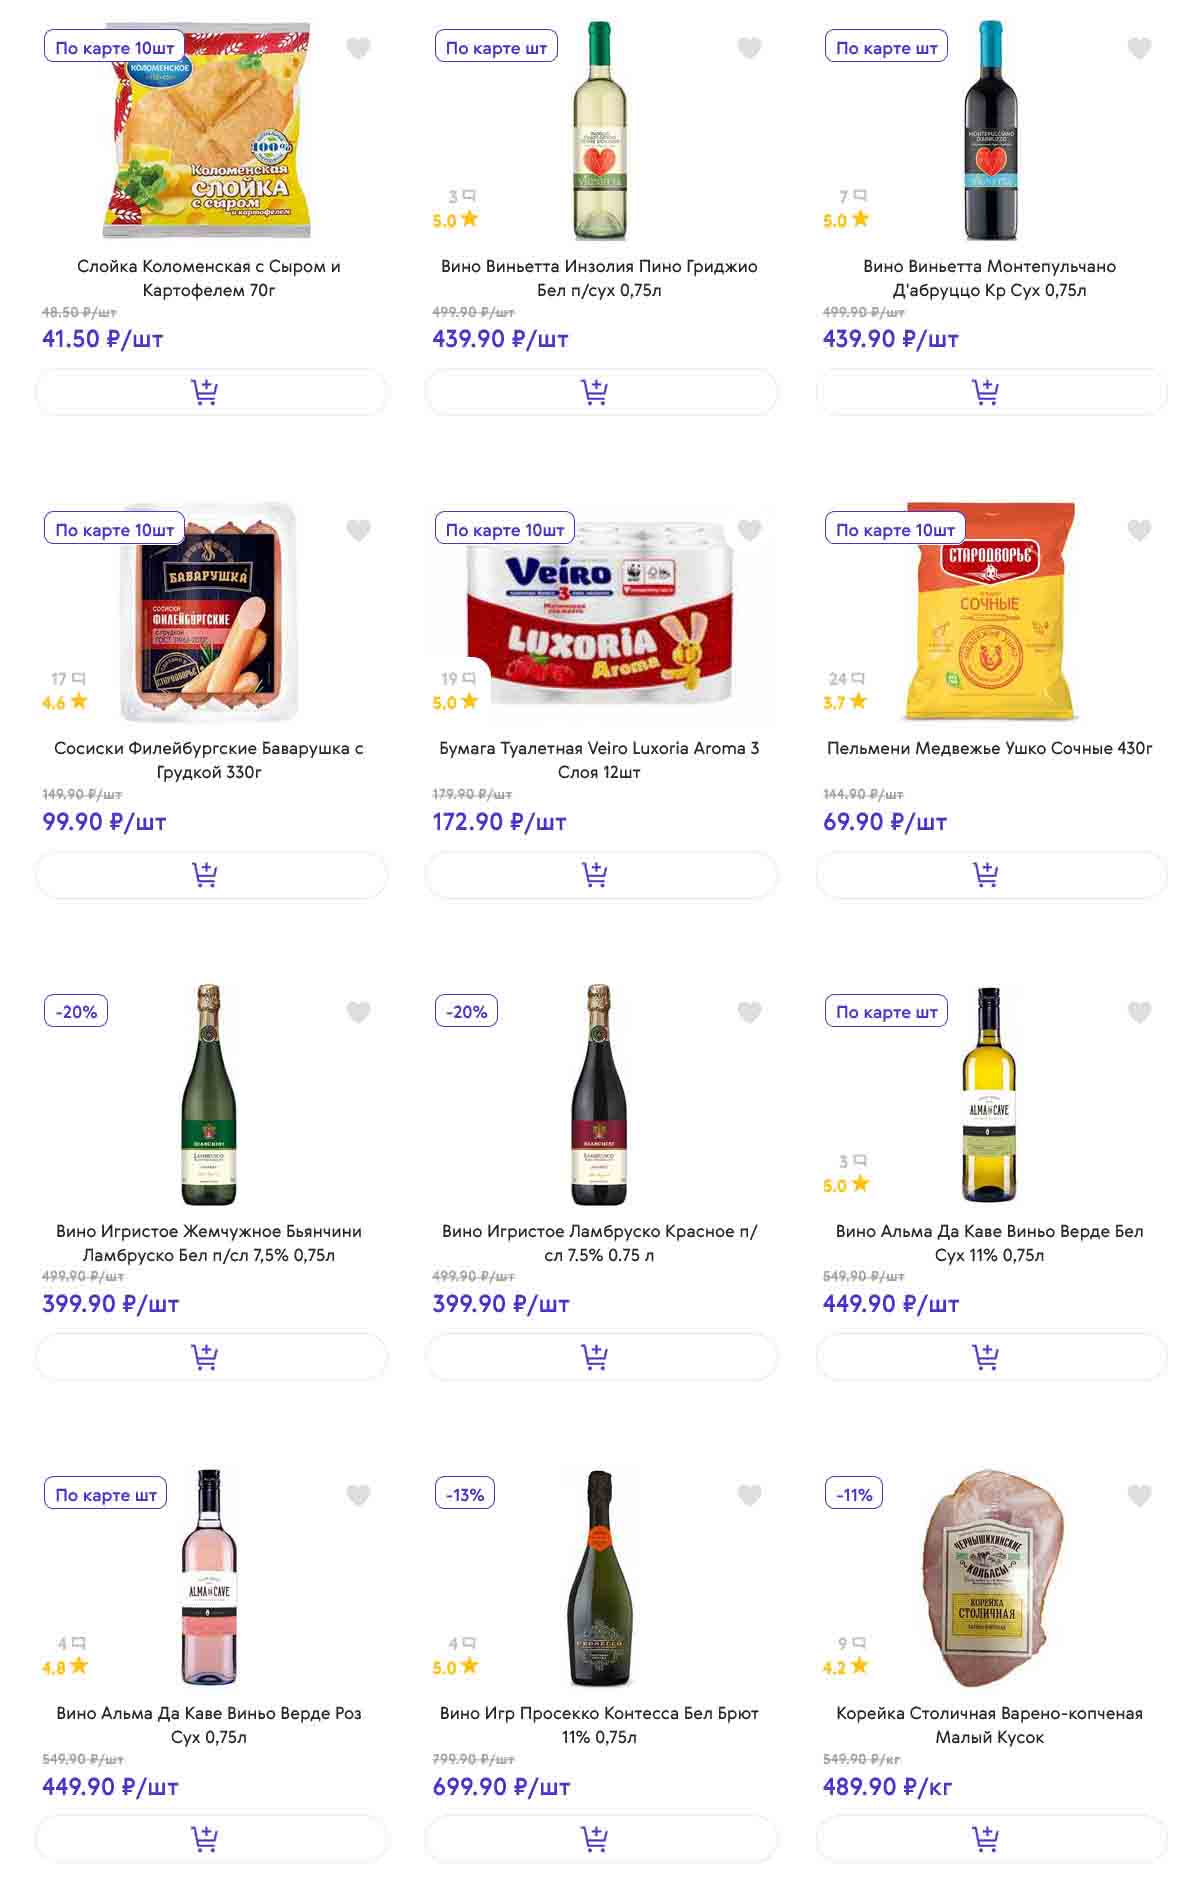Open the Жемчужное Бьянчини Ламбруско bottle image
The width and height of the screenshot is (1200, 1897).
[209, 1095]
